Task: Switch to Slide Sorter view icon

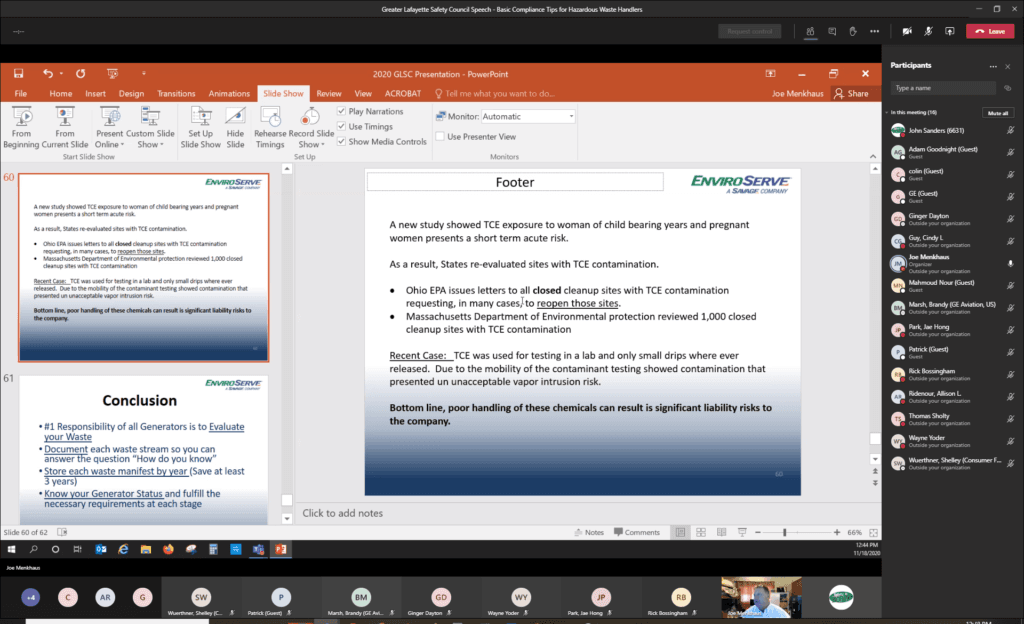Action: (701, 532)
